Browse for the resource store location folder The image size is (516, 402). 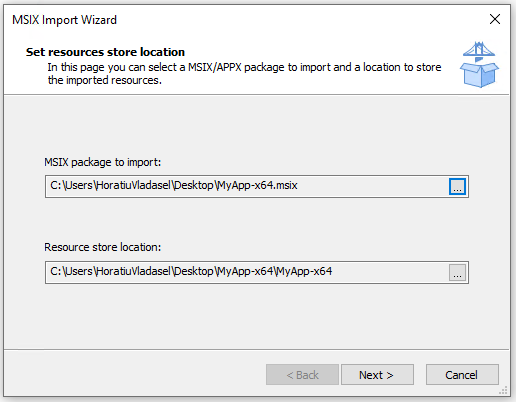(x=457, y=273)
